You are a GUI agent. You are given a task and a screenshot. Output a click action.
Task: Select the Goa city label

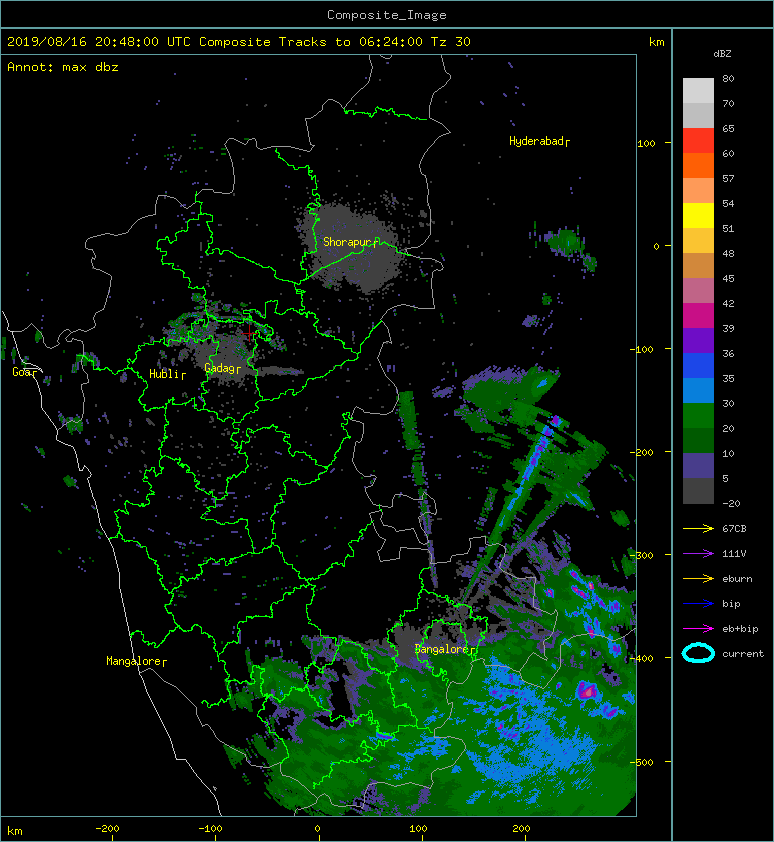coord(25,372)
